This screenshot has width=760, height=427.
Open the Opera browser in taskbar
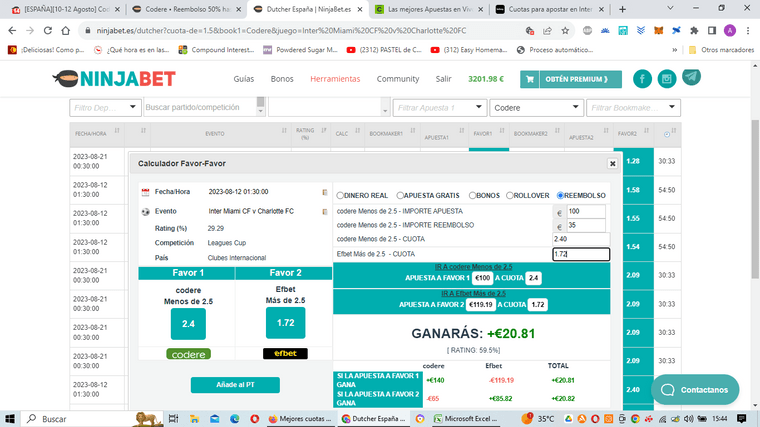coord(254,419)
